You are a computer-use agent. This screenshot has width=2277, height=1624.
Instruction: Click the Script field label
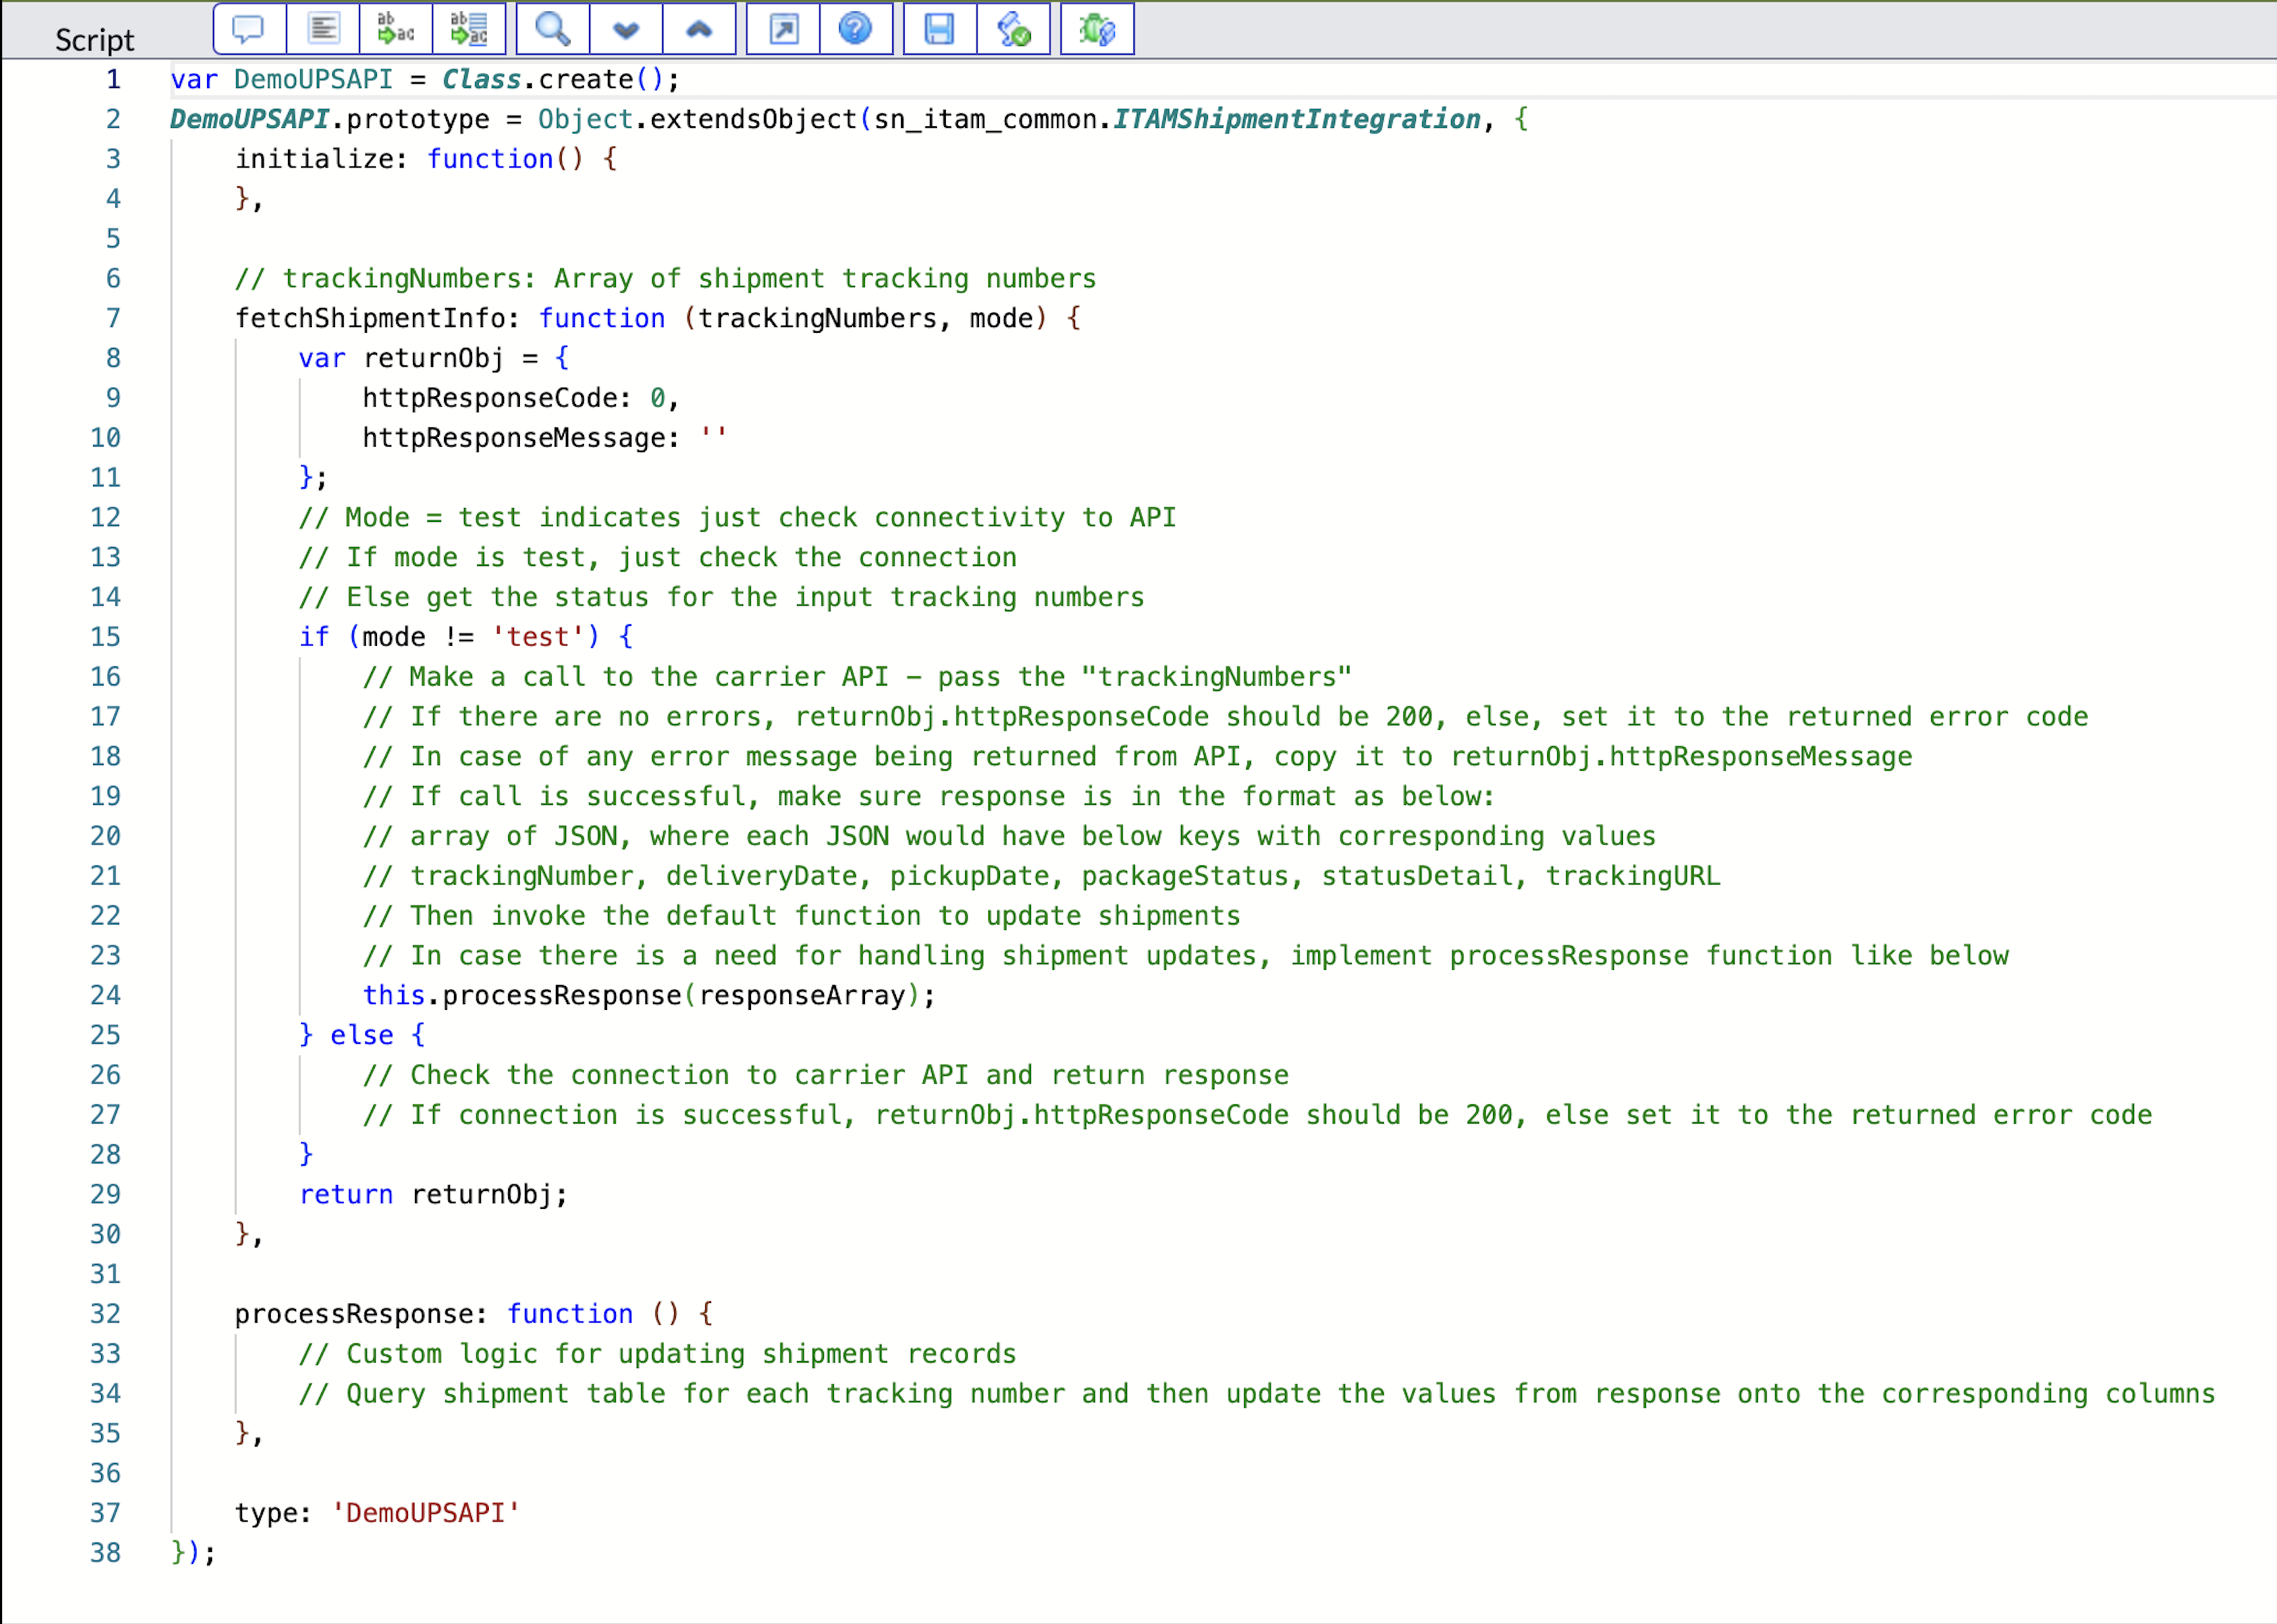[x=94, y=40]
